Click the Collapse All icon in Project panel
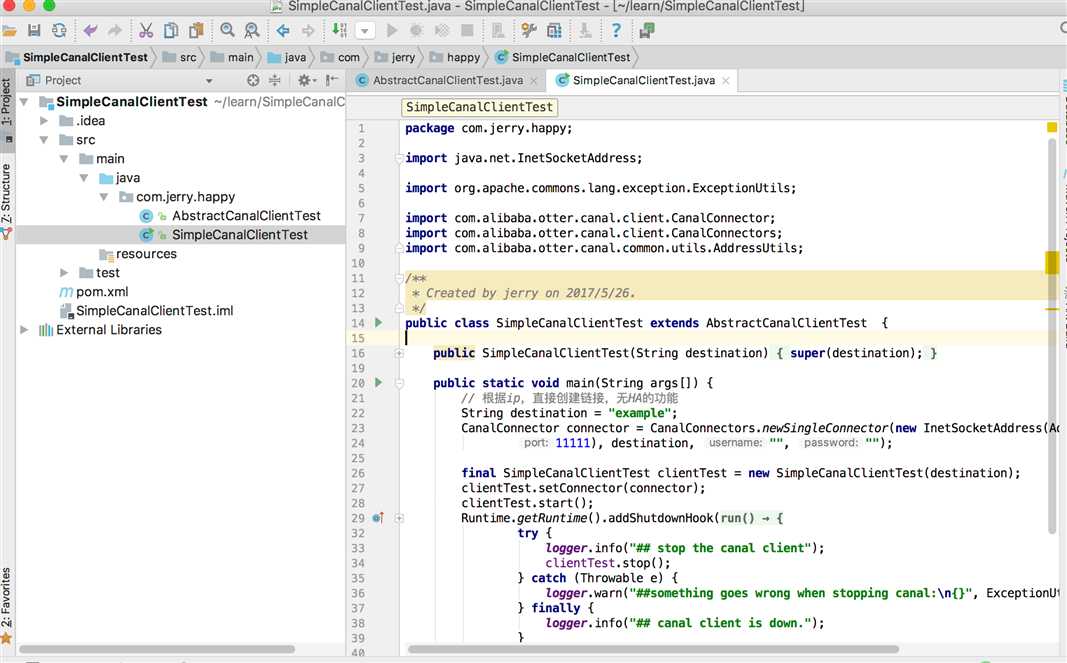The height and width of the screenshot is (663, 1067). click(275, 80)
